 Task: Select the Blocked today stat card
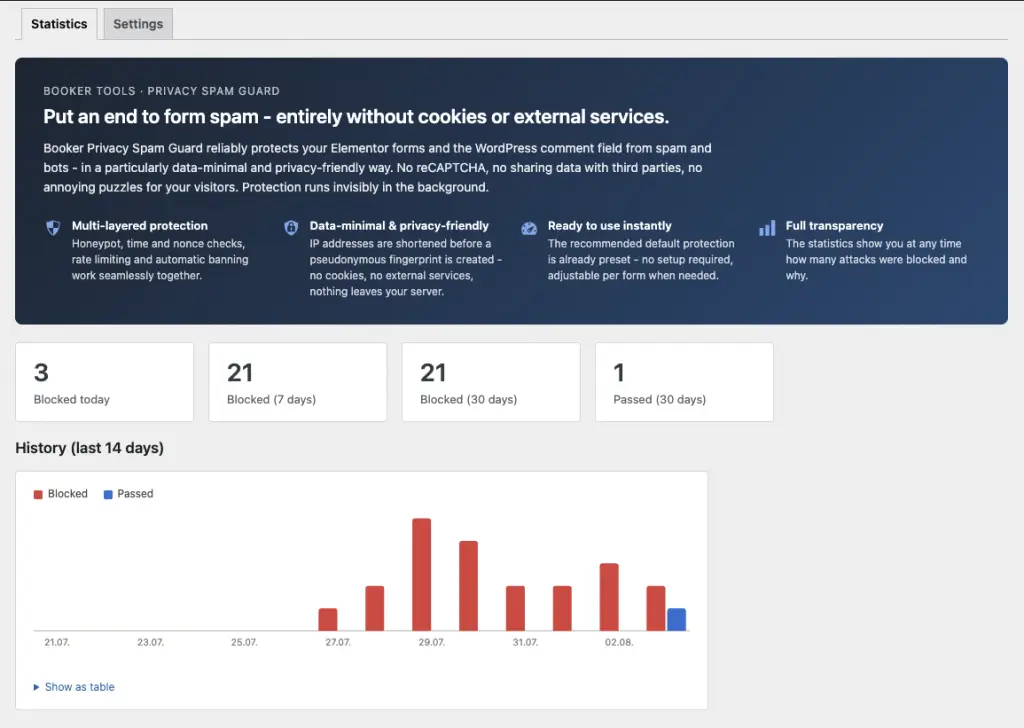[104, 382]
